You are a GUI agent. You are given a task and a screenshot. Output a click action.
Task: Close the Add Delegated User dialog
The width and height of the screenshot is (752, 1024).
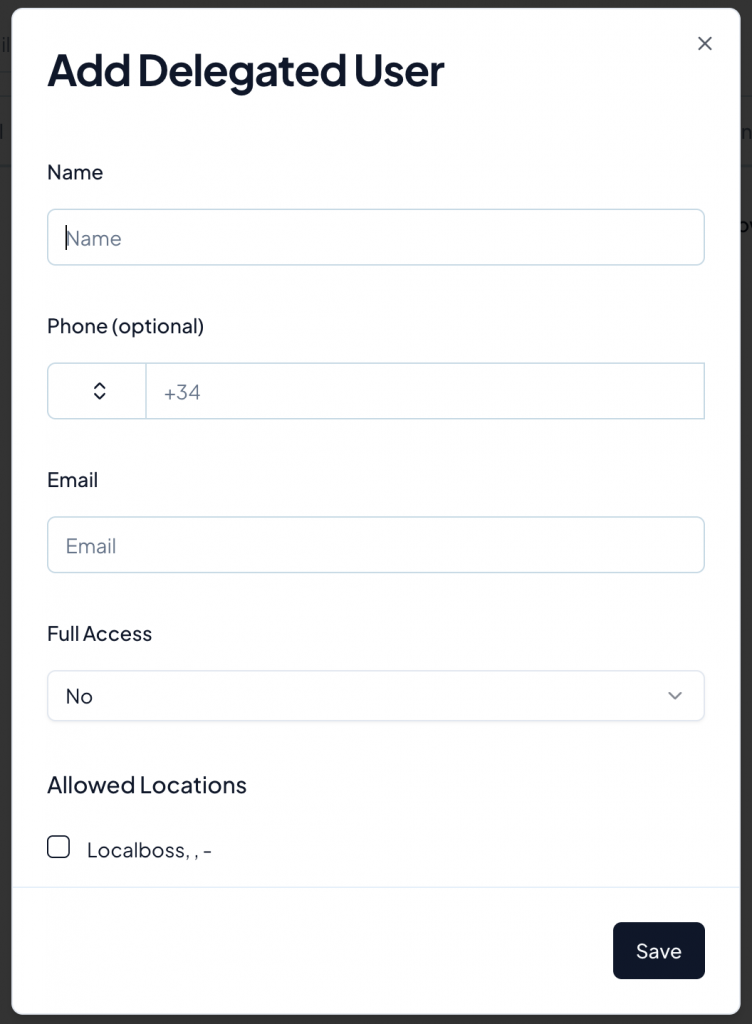tap(705, 43)
